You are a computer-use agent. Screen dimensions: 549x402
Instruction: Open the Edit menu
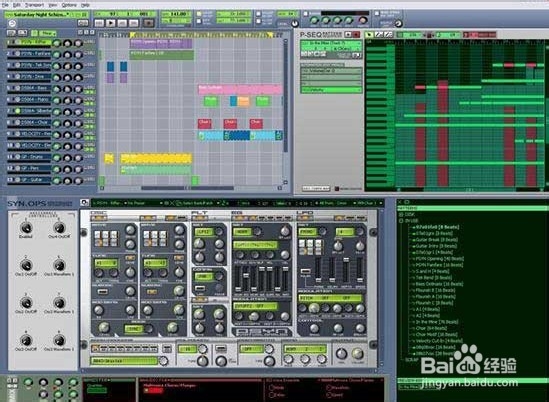pos(17,5)
